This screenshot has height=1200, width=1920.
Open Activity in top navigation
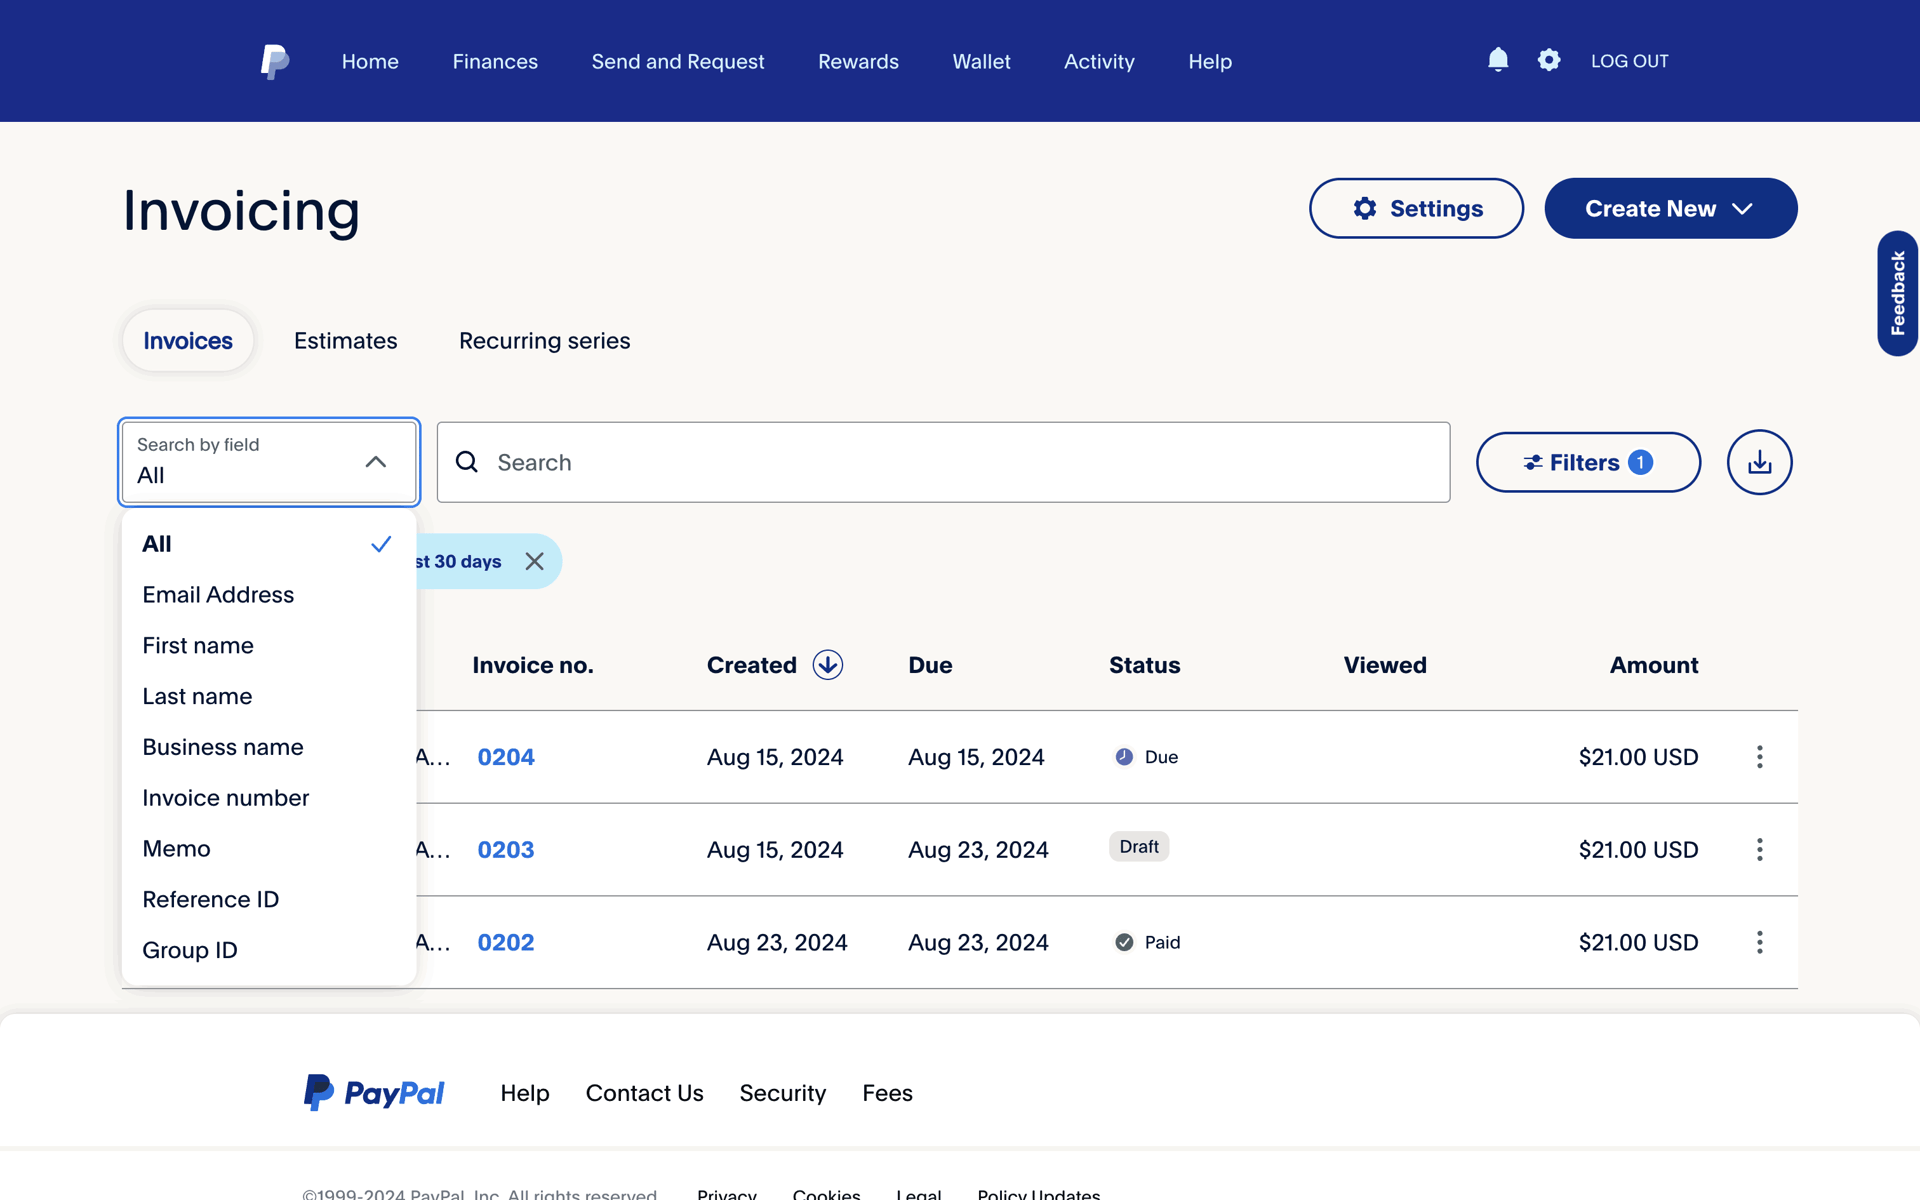coord(1099,61)
